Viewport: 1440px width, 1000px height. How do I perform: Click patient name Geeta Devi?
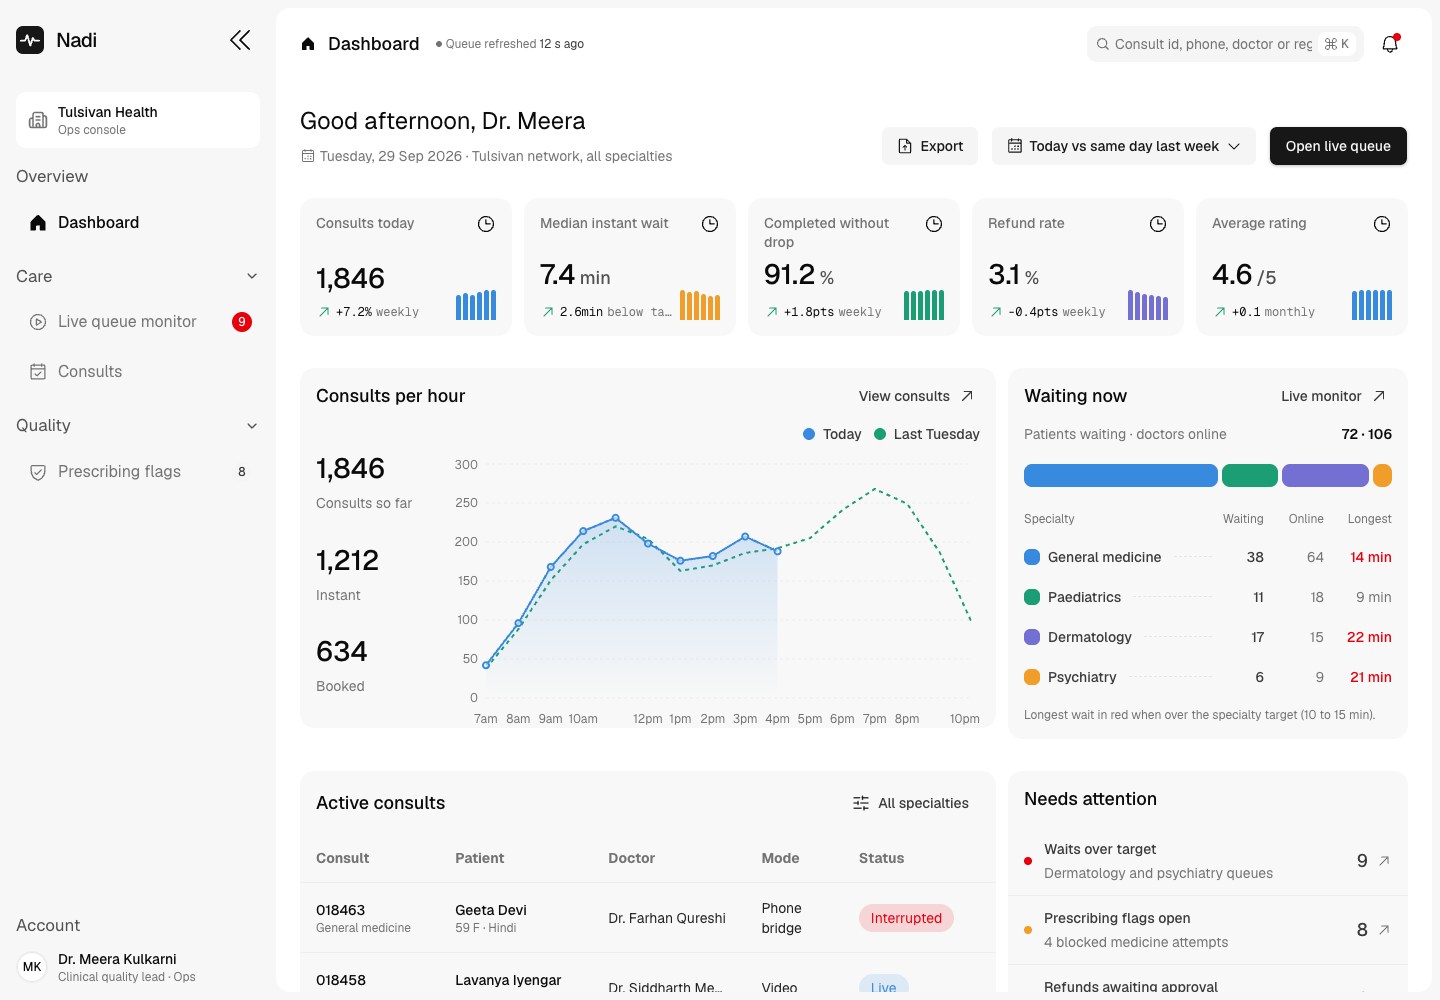[491, 910]
